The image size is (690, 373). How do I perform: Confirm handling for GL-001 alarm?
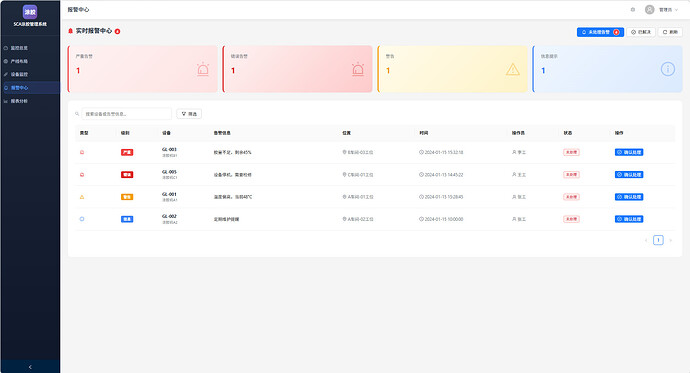point(629,197)
